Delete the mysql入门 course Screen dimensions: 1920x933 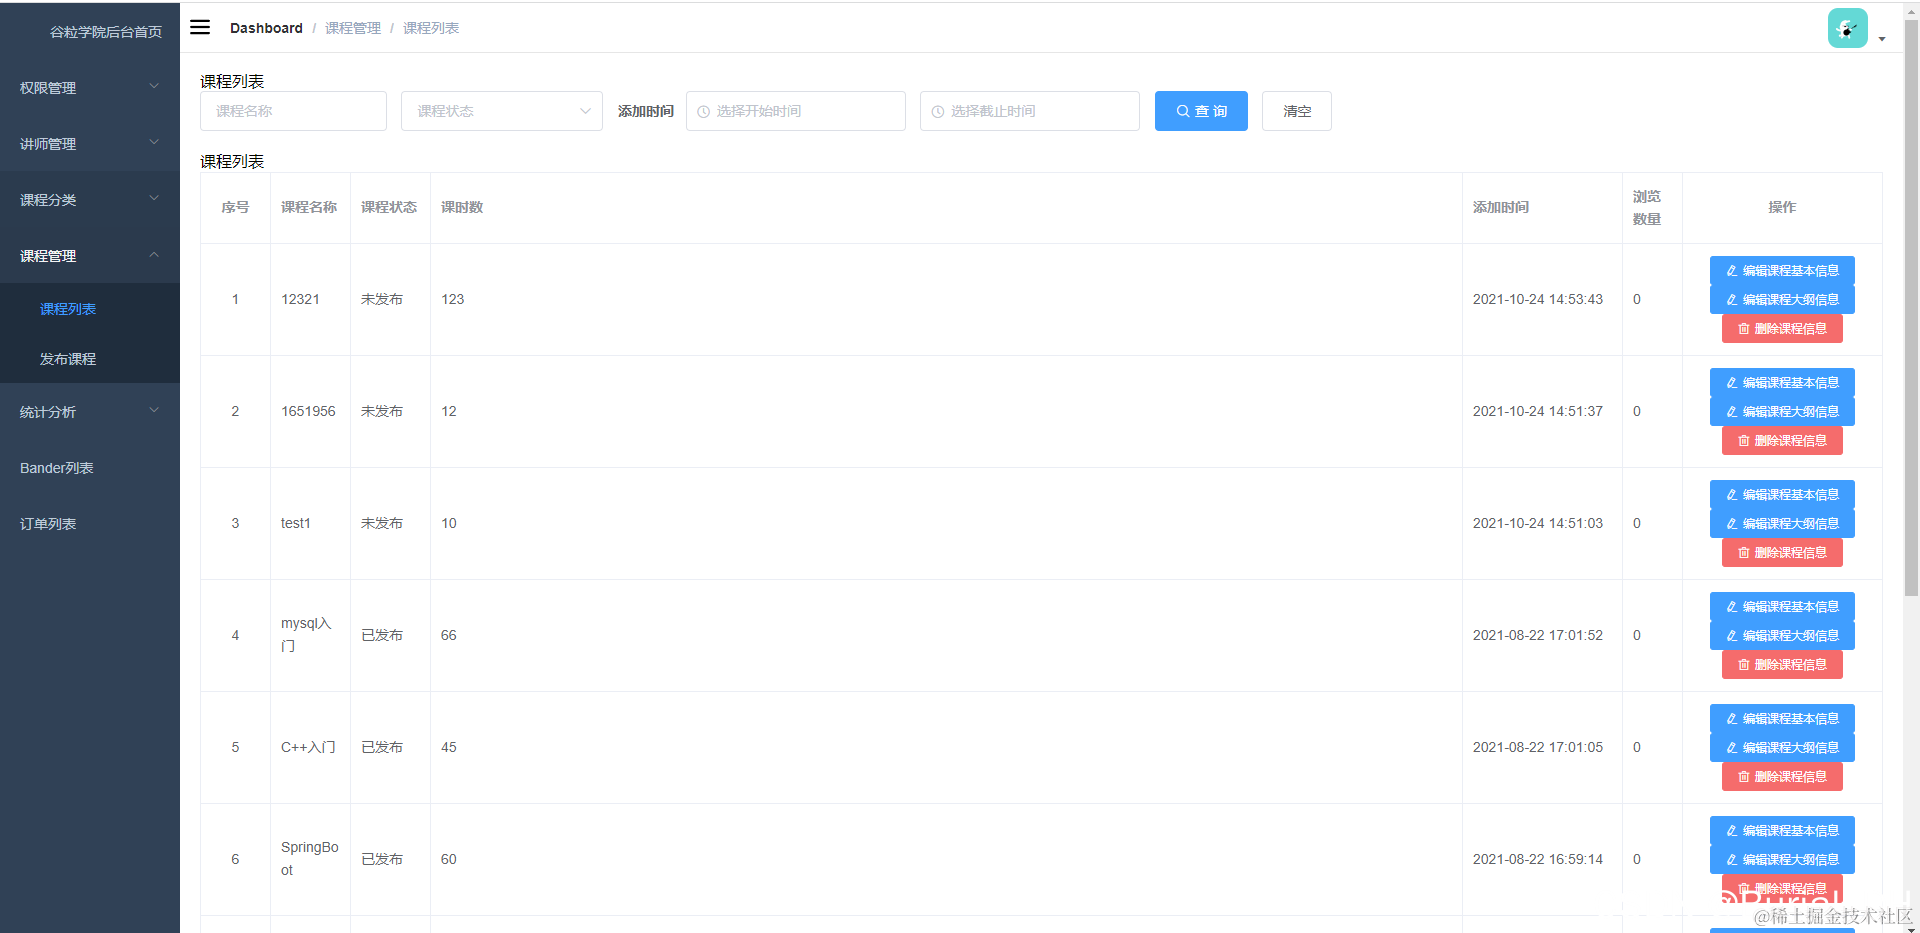click(x=1782, y=665)
